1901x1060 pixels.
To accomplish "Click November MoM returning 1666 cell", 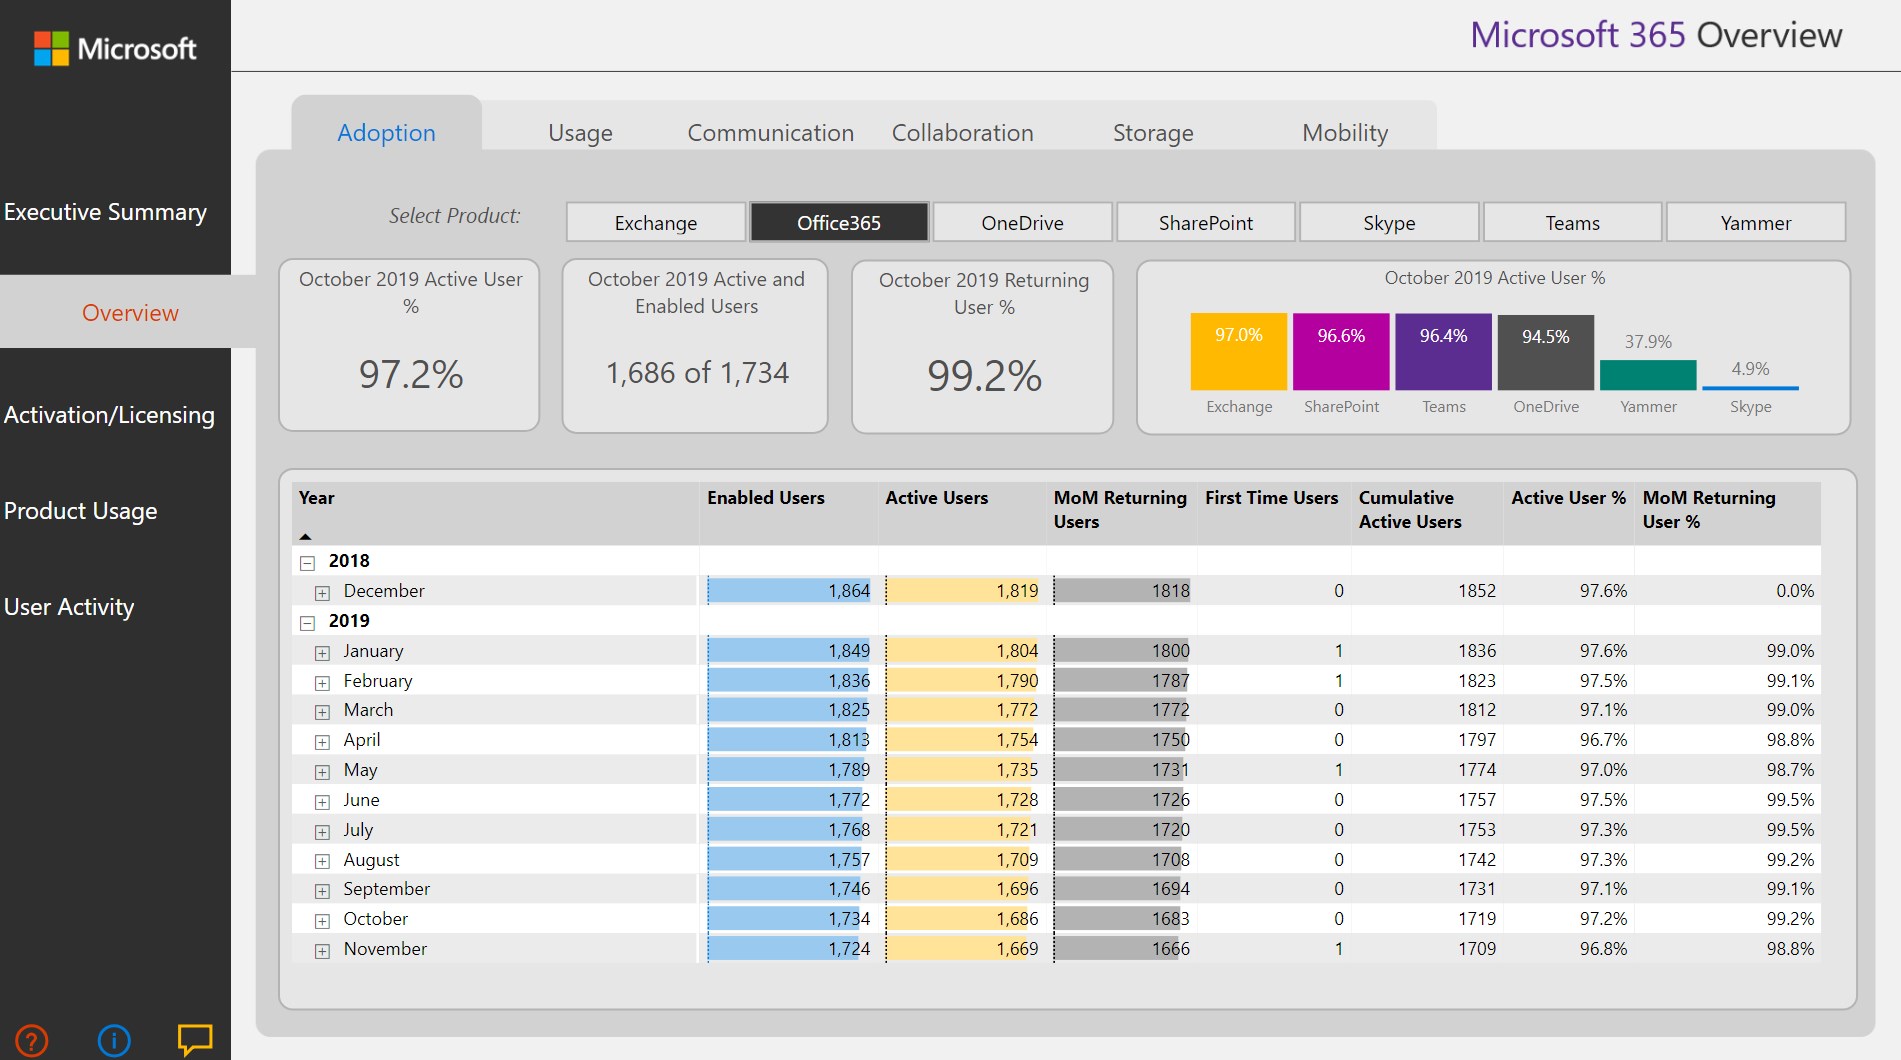I will click(1122, 949).
